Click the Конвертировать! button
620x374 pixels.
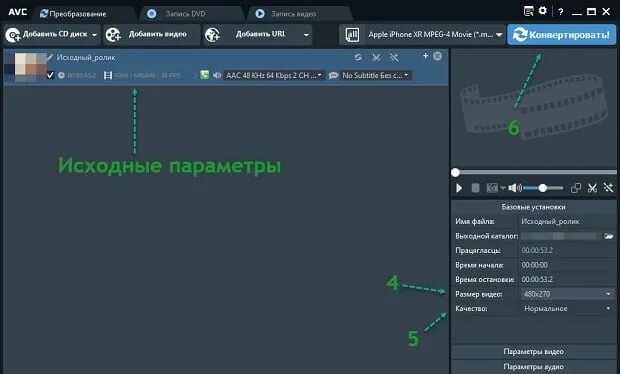point(561,35)
